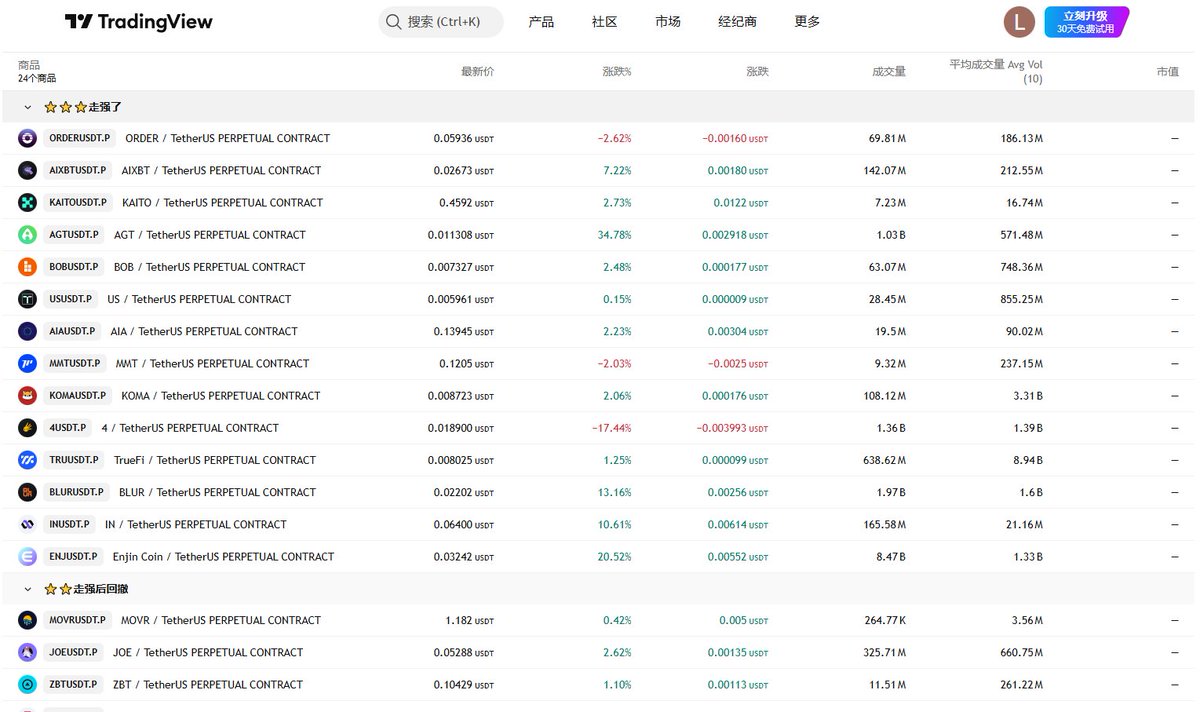Open the AIXBTUSDT.P symbol tag
Screen dimensions: 1200x712
(77, 170)
